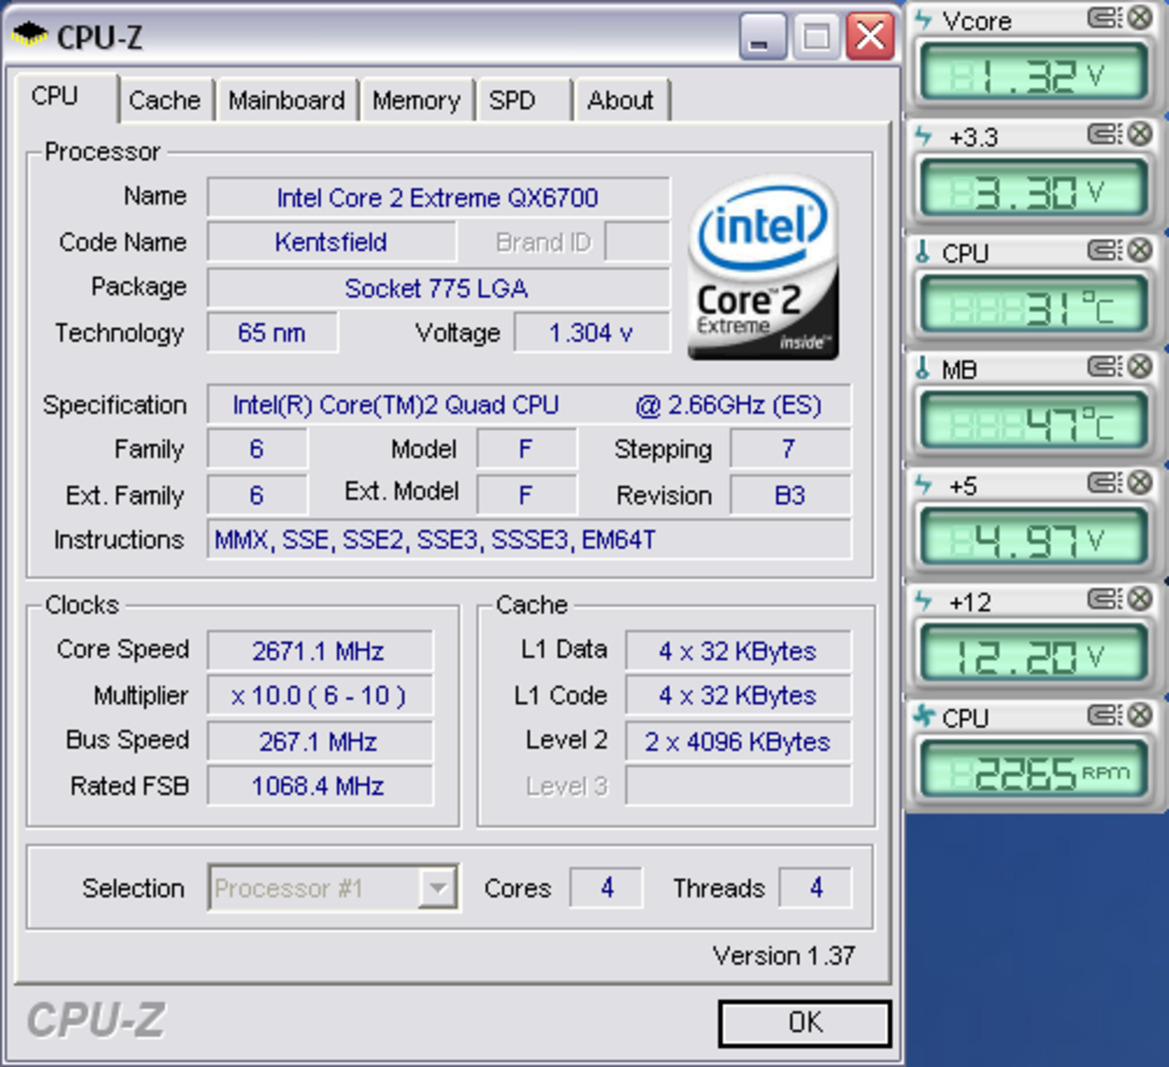Open the Processor #1 selection dropdown
This screenshot has height=1067, width=1169.
click(x=333, y=888)
